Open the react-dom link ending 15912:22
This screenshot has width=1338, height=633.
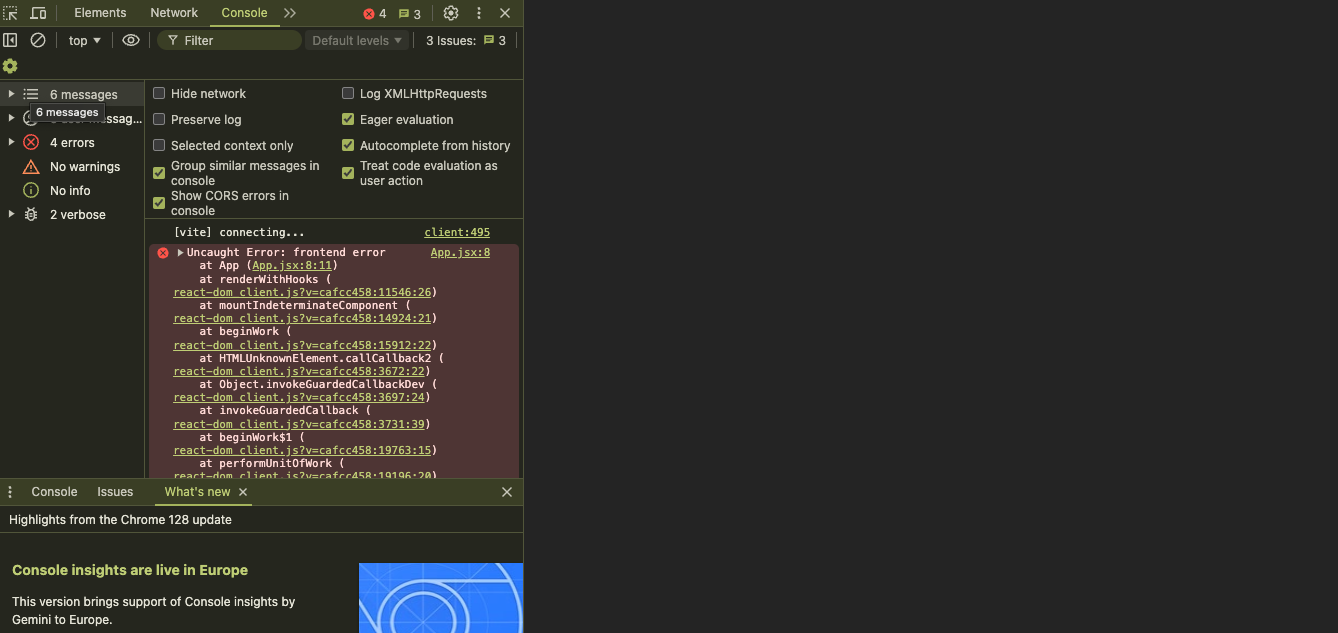click(302, 345)
